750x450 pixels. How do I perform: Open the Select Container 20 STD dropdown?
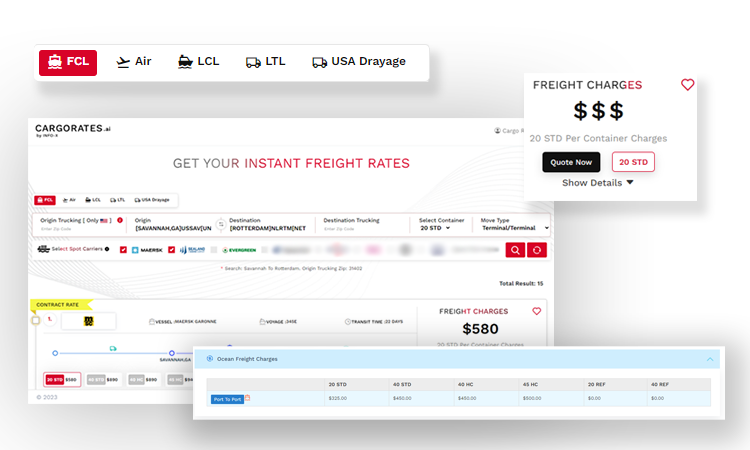coord(435,229)
